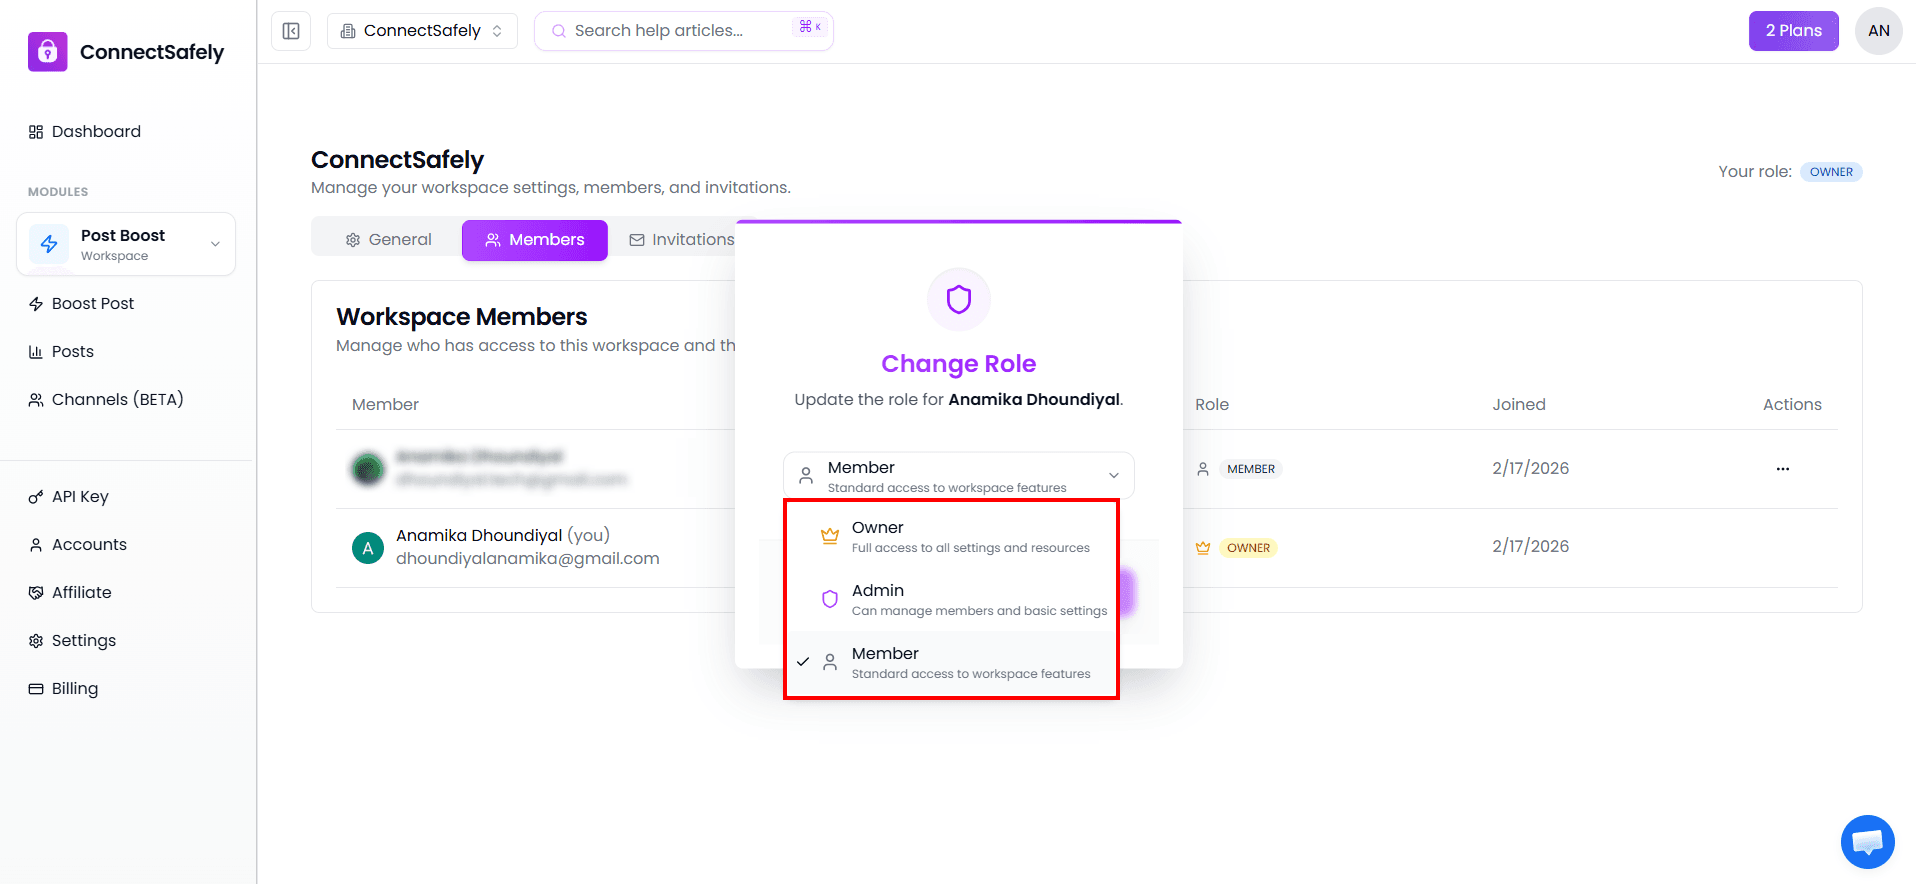Viewport: 1916px width, 884px height.
Task: Open API Key from sidebar
Action: click(80, 497)
